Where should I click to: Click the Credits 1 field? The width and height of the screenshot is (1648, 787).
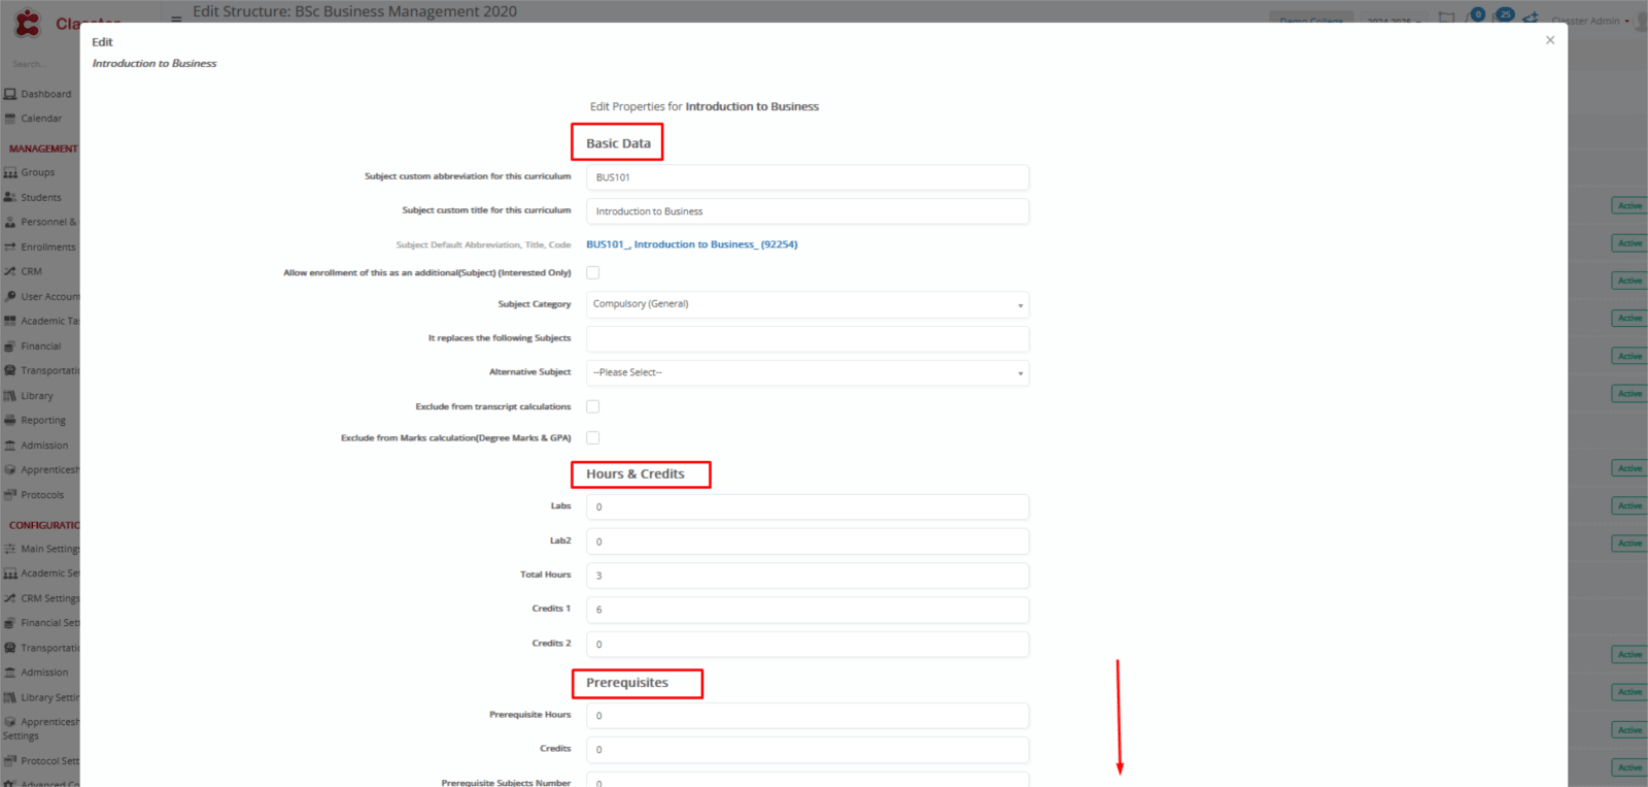pos(807,609)
